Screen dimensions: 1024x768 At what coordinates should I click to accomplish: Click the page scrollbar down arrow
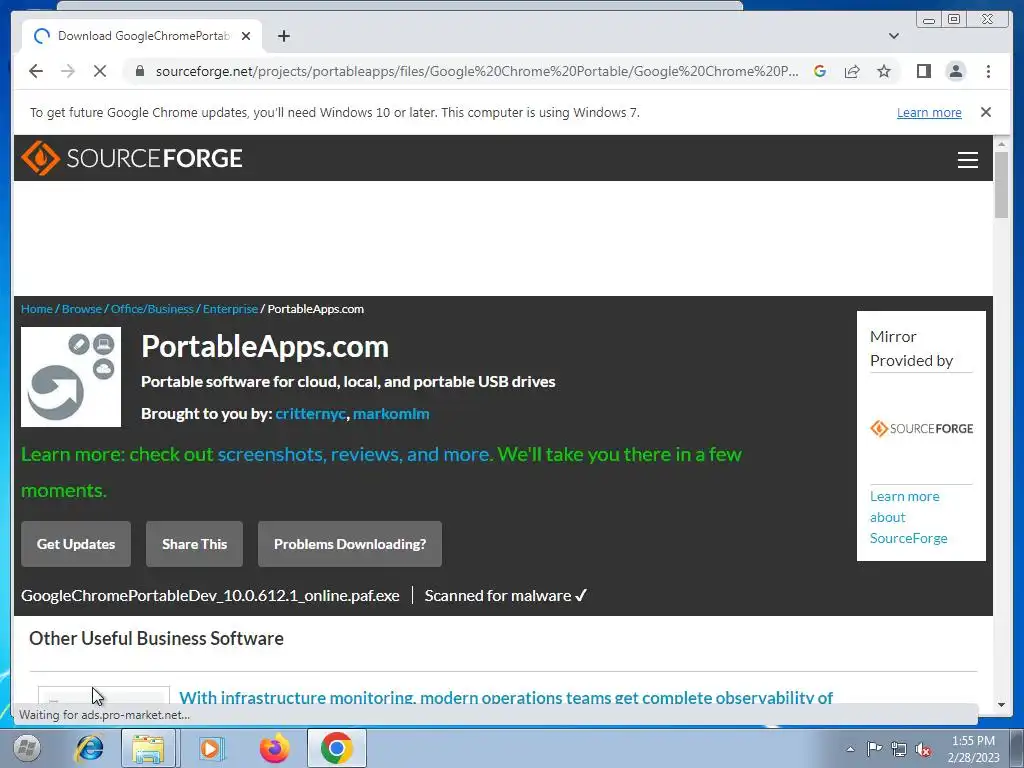[1001, 705]
